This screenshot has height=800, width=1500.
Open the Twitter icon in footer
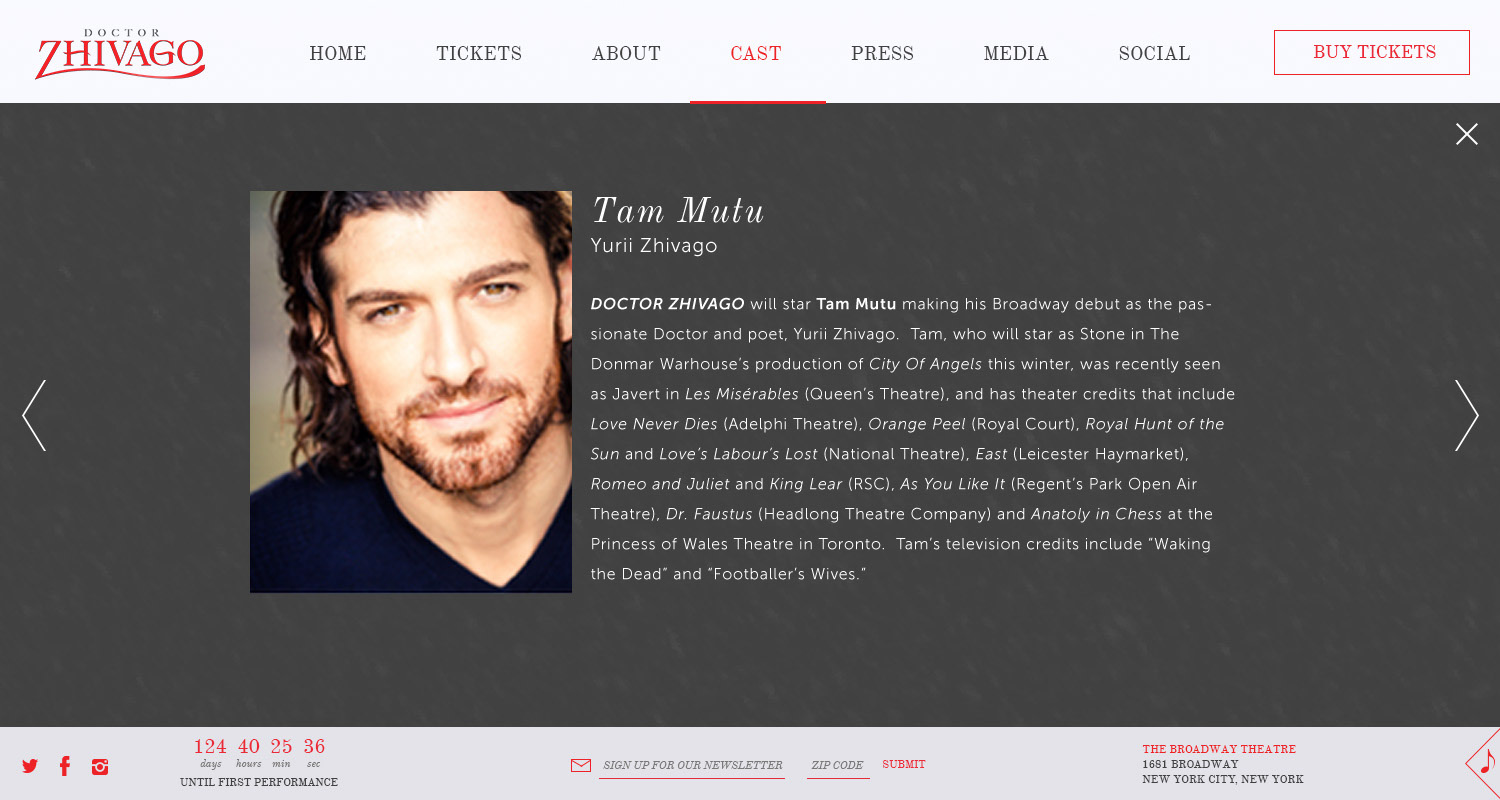tap(30, 767)
